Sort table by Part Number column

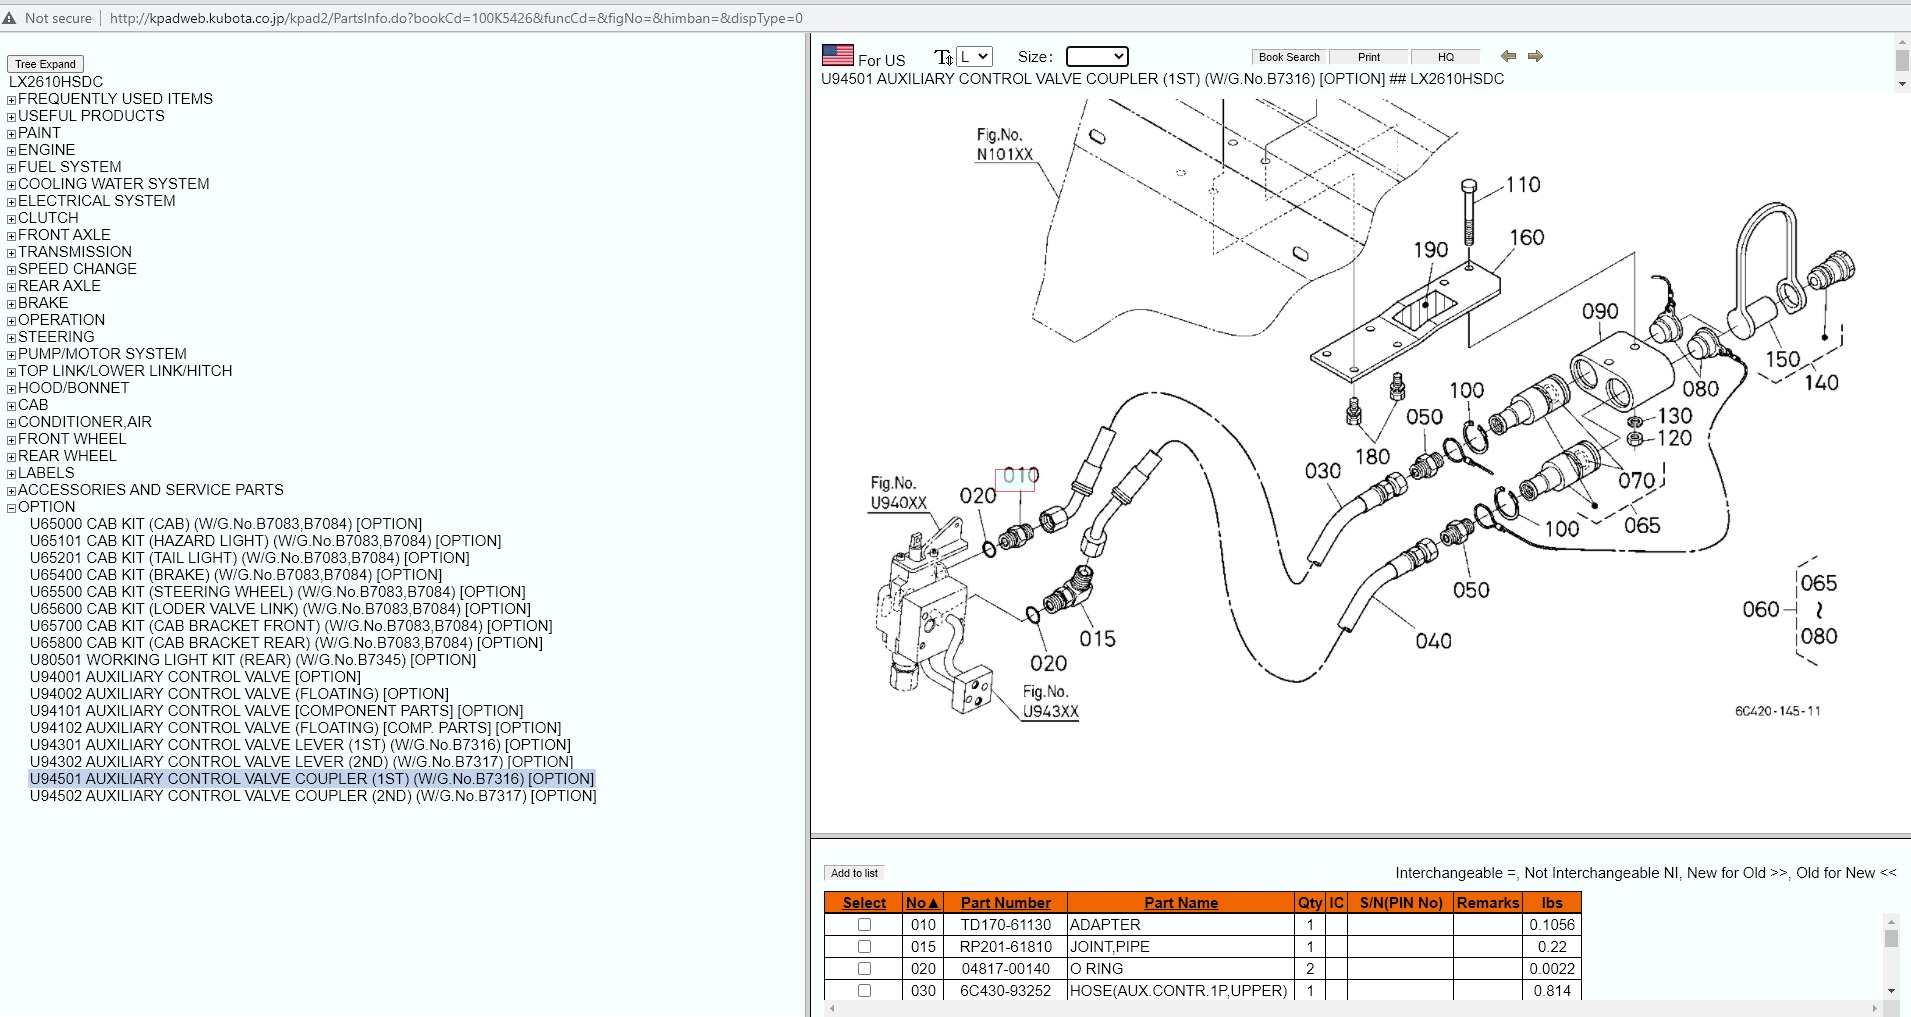coord(1005,903)
